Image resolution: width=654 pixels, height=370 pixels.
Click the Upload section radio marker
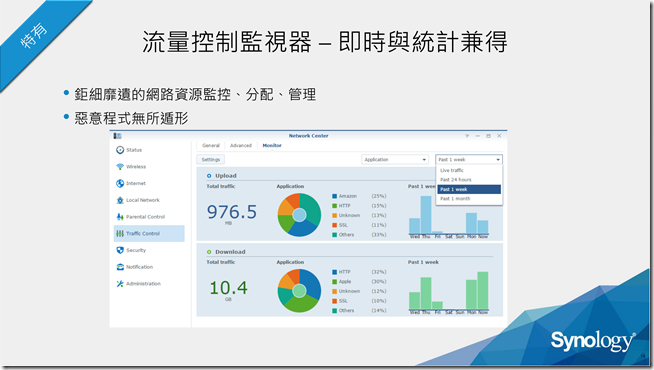(209, 176)
